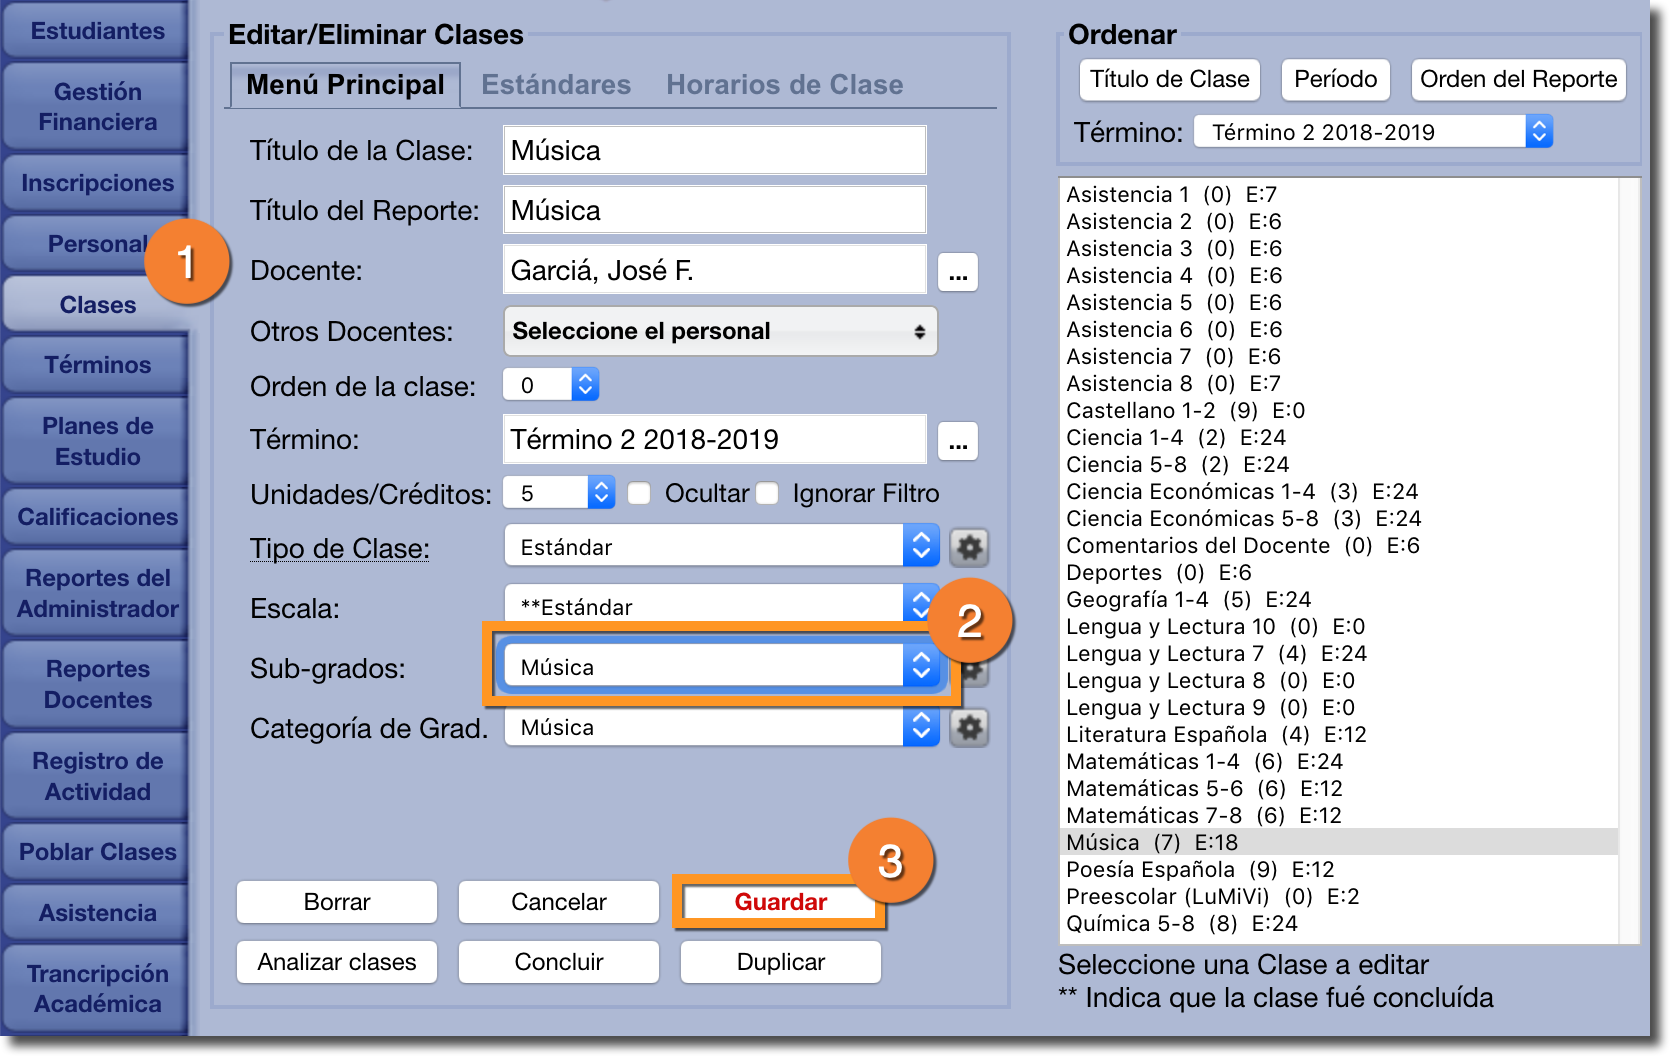Expand the Escala dropdown
The height and width of the screenshot is (1056, 1670).
(920, 604)
